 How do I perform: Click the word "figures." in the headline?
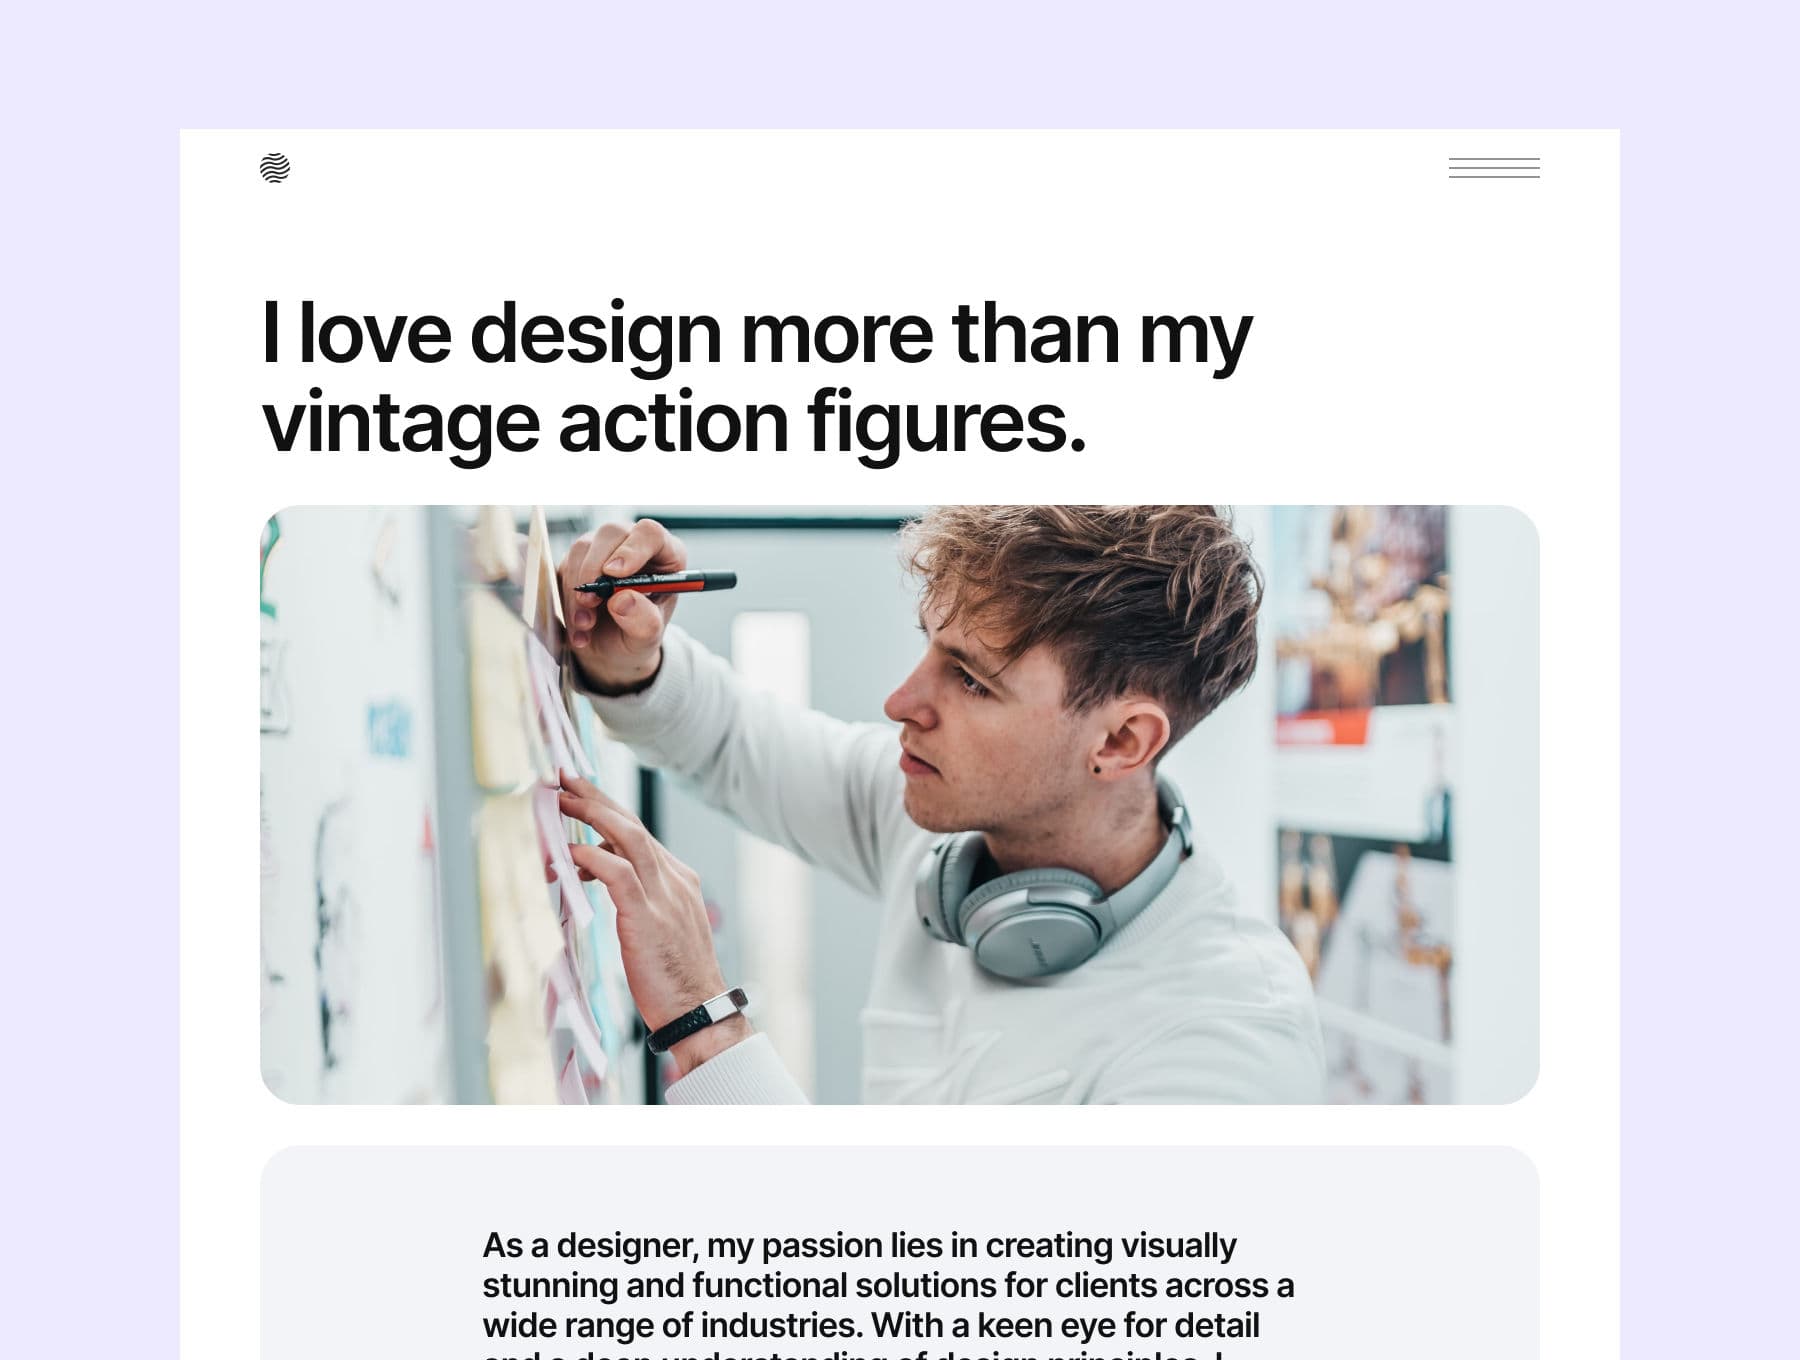pos(946,424)
